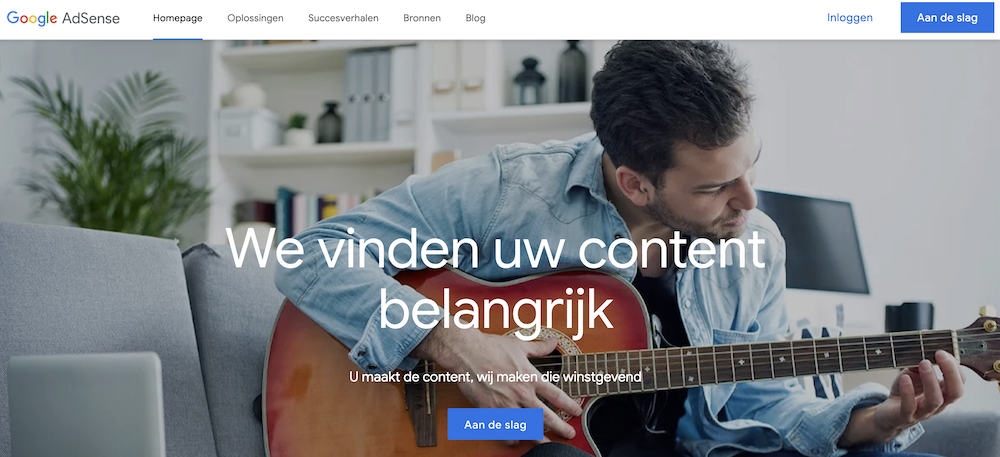1000x457 pixels.
Task: Click the green palm plant at left
Action: click(x=108, y=153)
